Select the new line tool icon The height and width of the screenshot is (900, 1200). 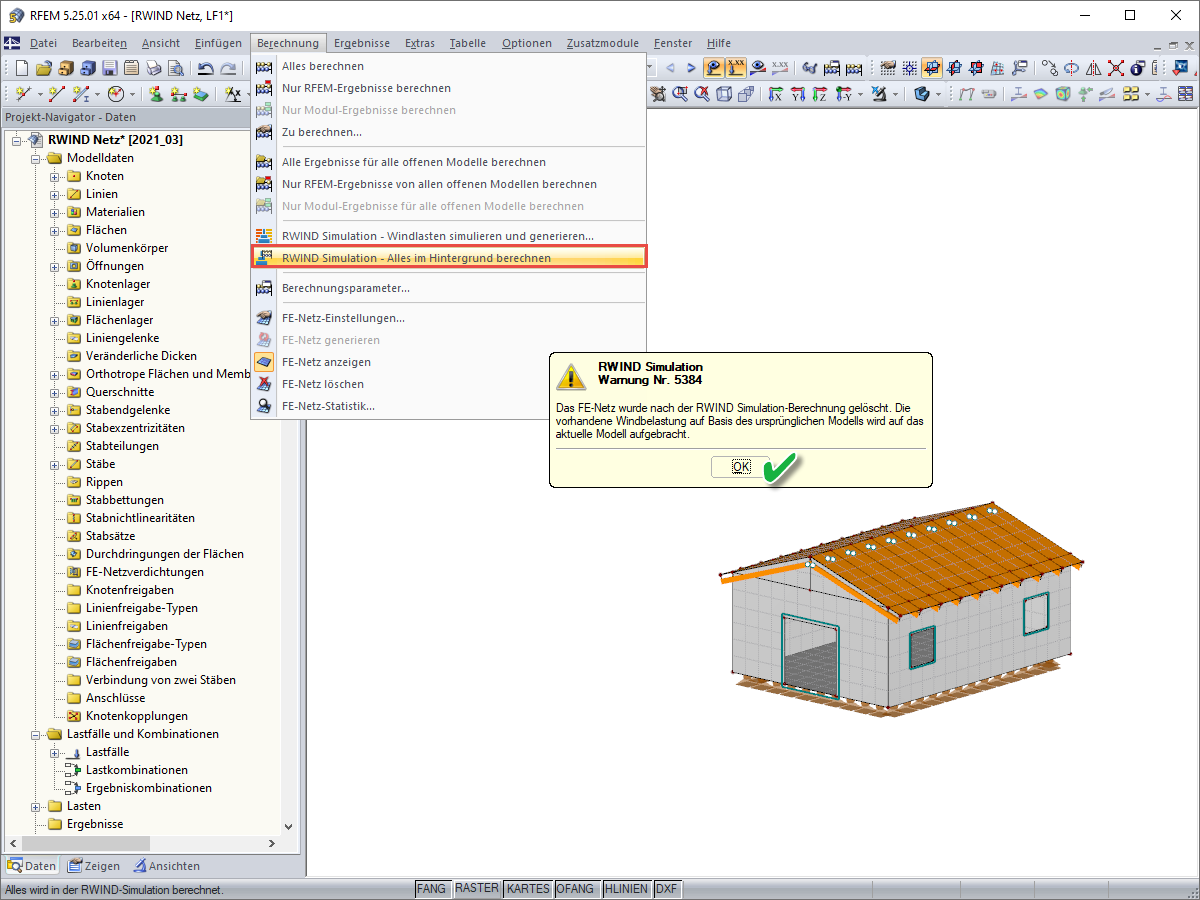[57, 94]
